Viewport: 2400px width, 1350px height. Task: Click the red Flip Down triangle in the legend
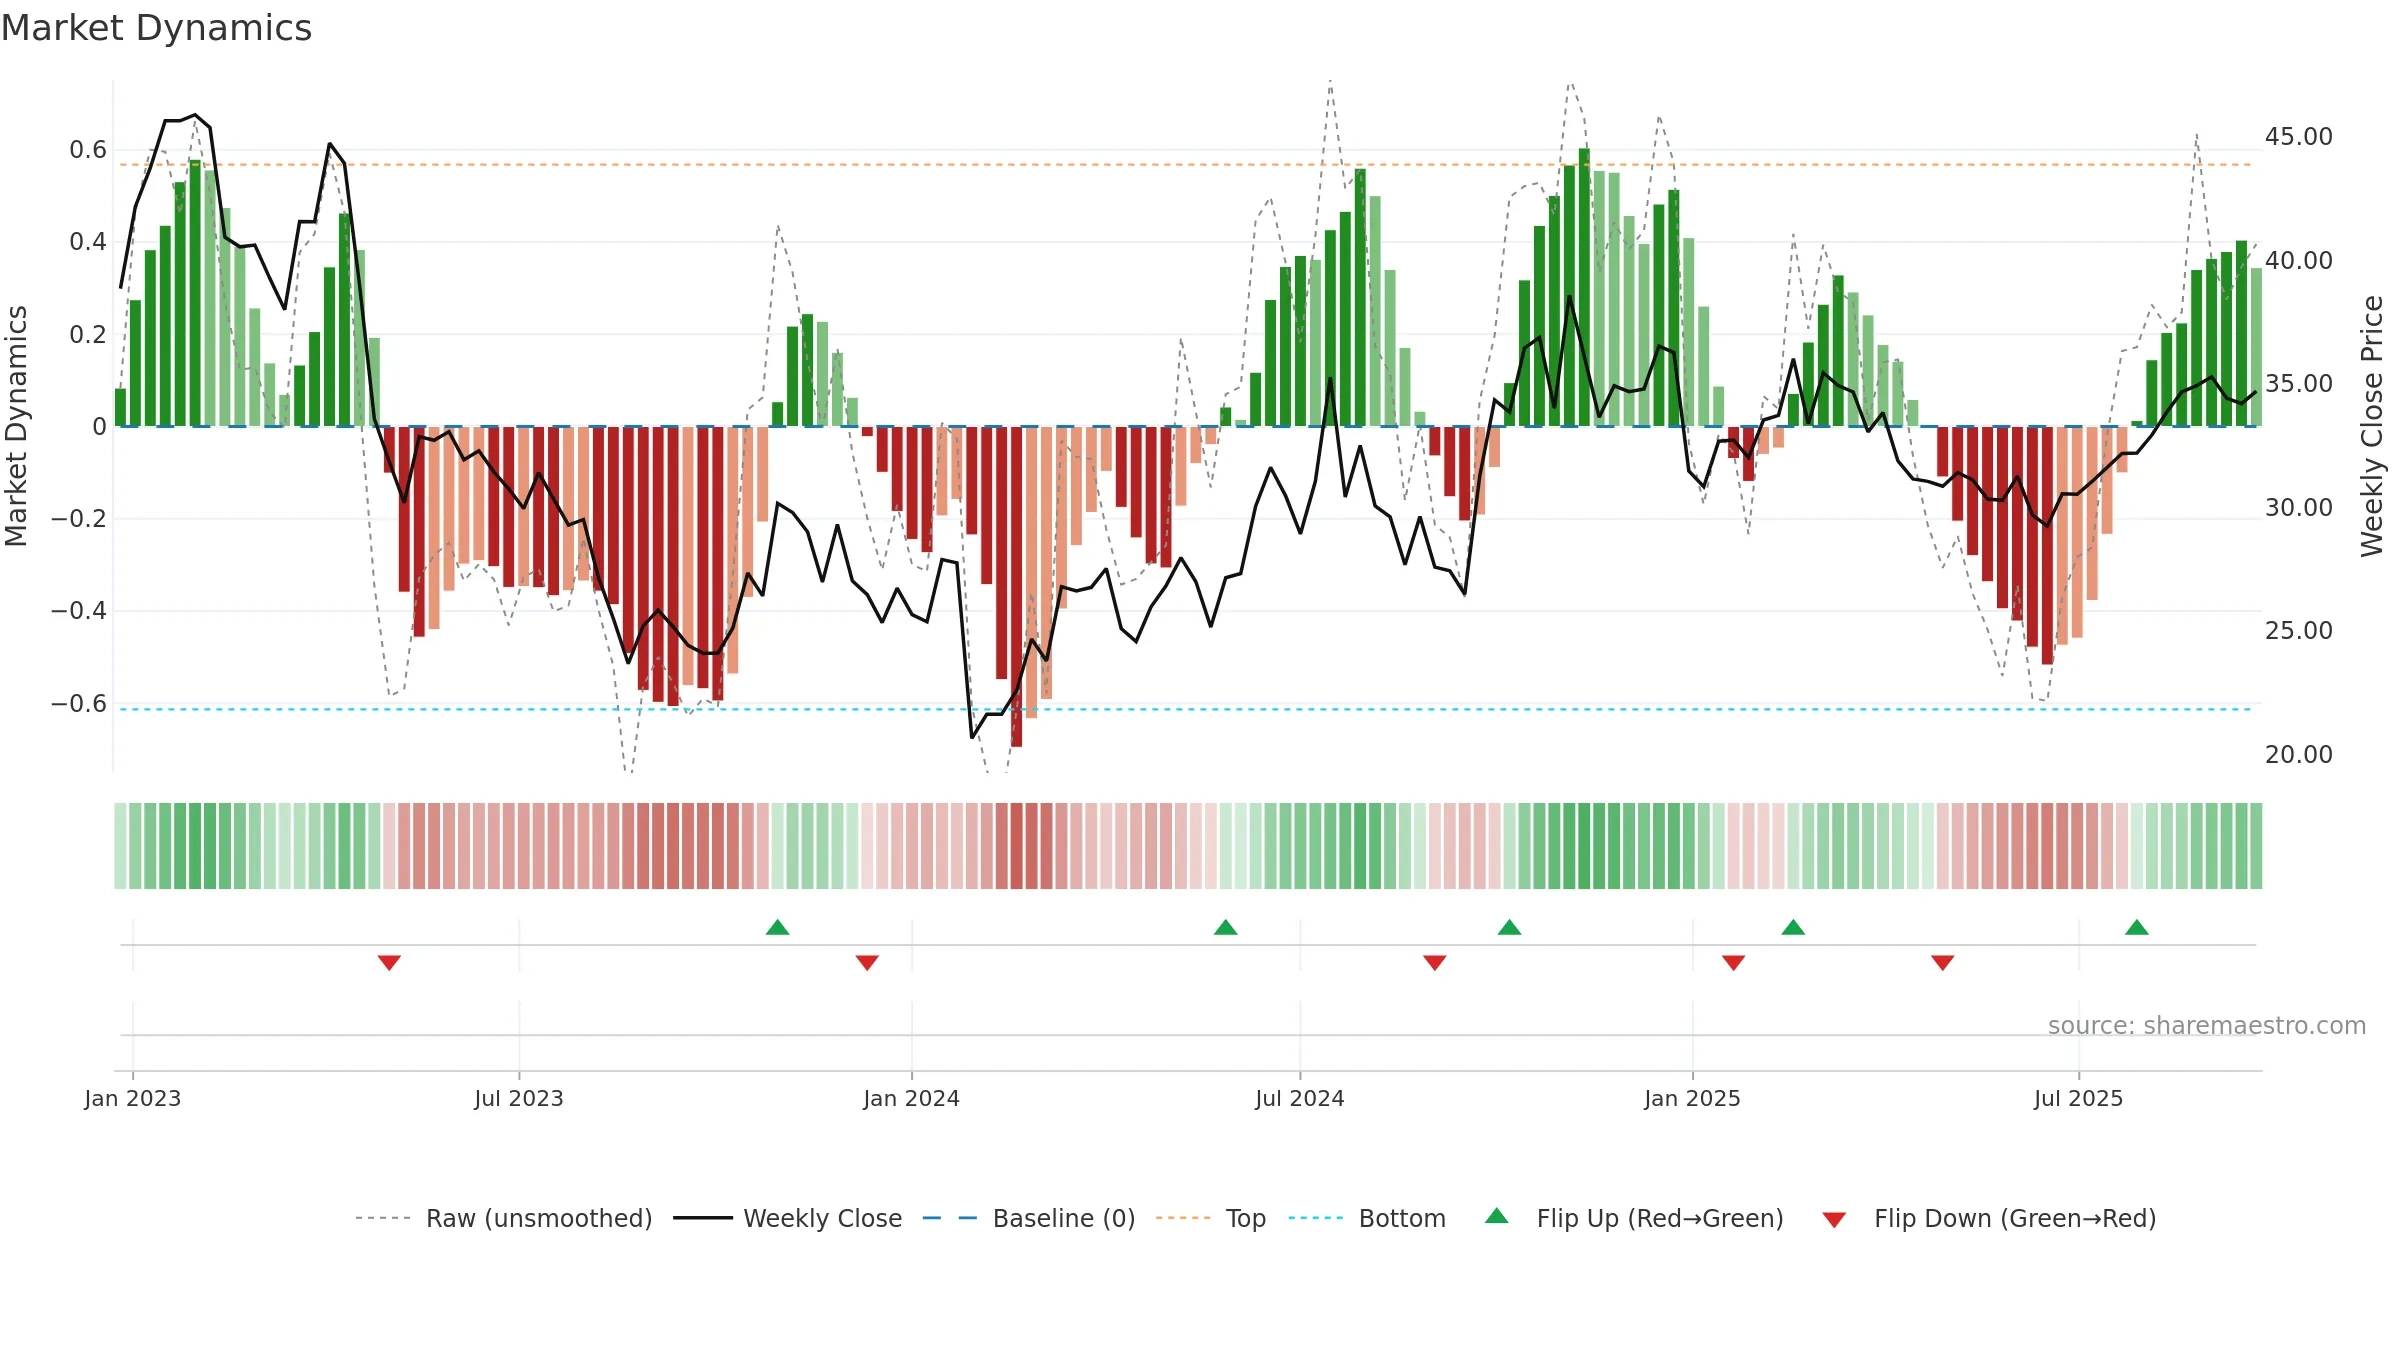point(1834,1220)
